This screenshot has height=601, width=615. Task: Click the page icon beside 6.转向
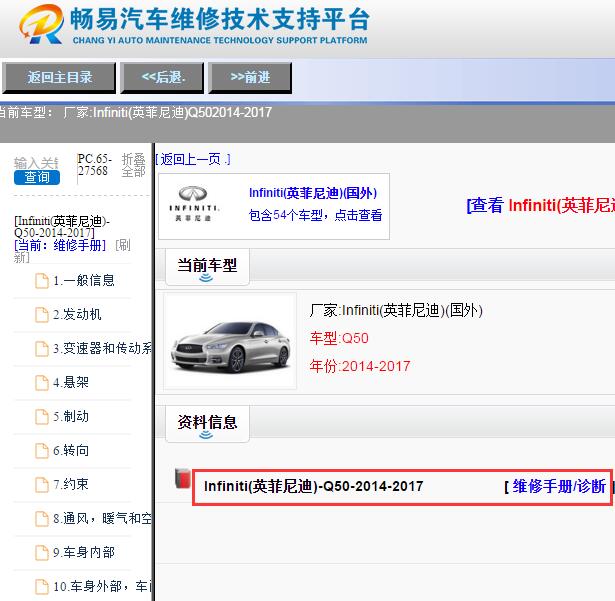coord(42,451)
